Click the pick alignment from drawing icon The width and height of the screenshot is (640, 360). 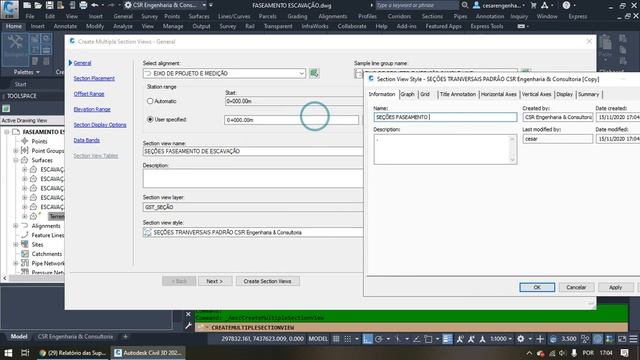pos(314,73)
